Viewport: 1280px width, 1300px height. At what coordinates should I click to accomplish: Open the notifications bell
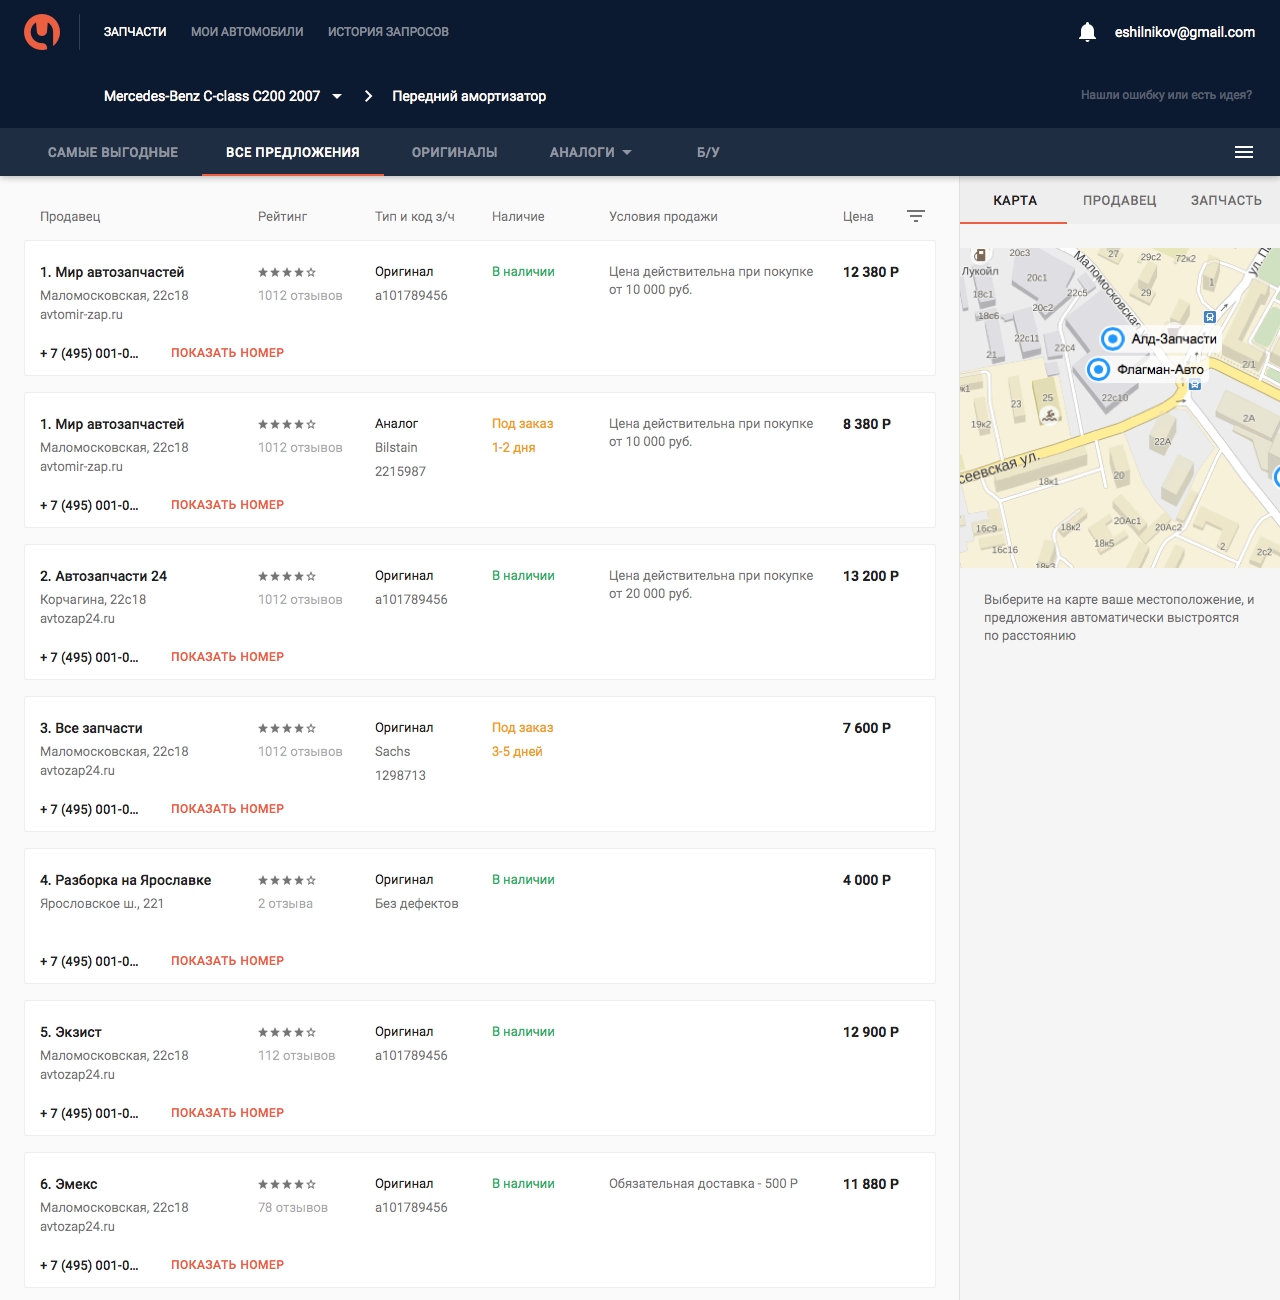[x=1088, y=32]
